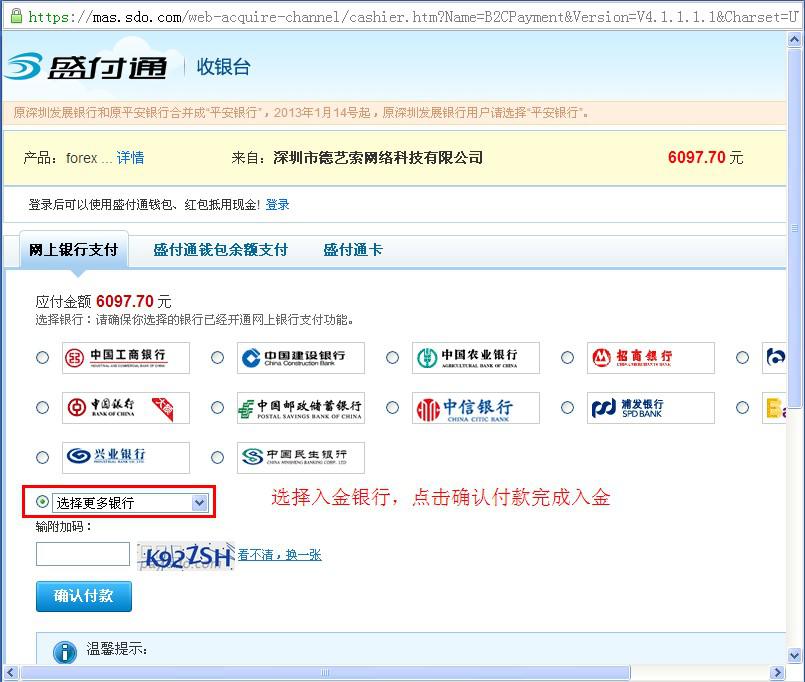The height and width of the screenshot is (682, 805).
Task: Click the Agricultural Bank of China logo
Action: click(x=476, y=358)
